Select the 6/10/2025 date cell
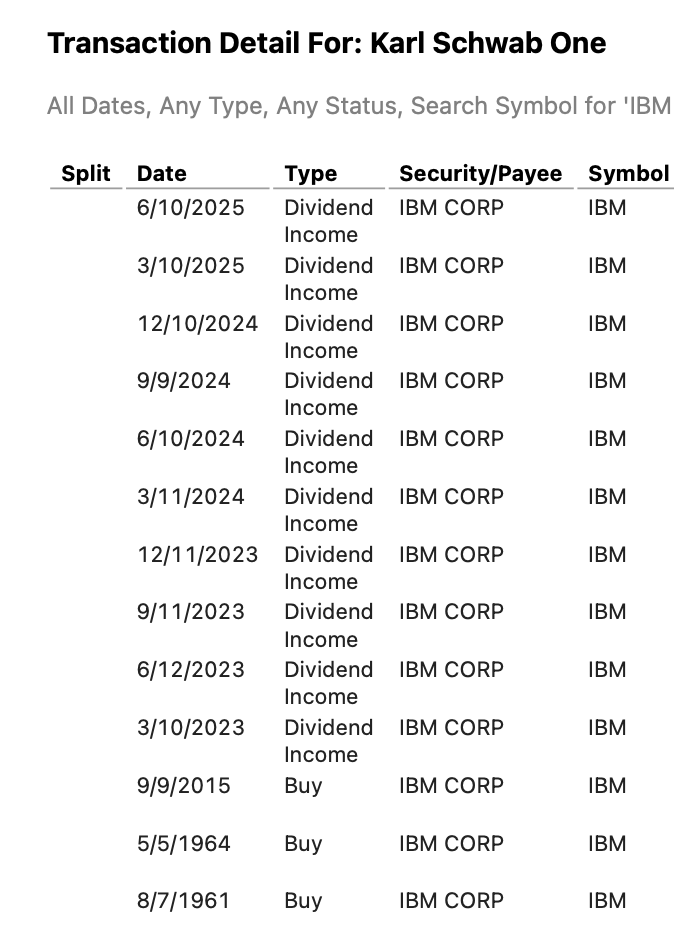674x926 pixels. click(190, 208)
